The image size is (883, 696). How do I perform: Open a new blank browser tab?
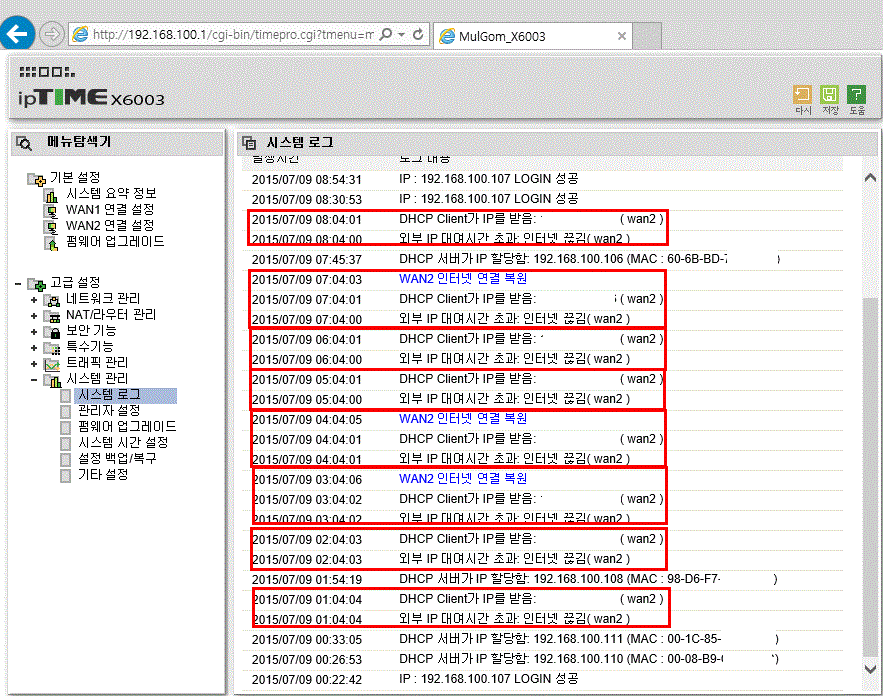click(647, 36)
